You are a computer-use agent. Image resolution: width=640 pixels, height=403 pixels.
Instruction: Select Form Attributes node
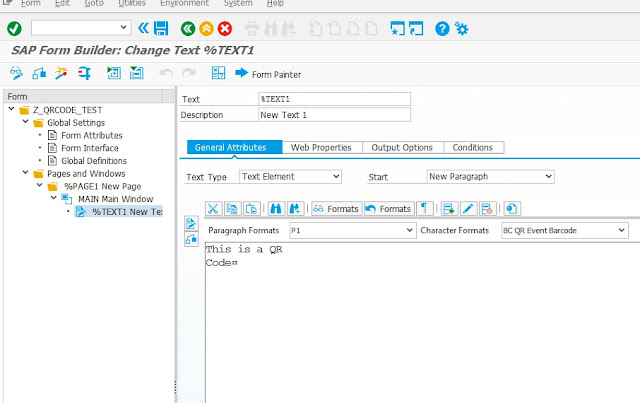[91, 135]
